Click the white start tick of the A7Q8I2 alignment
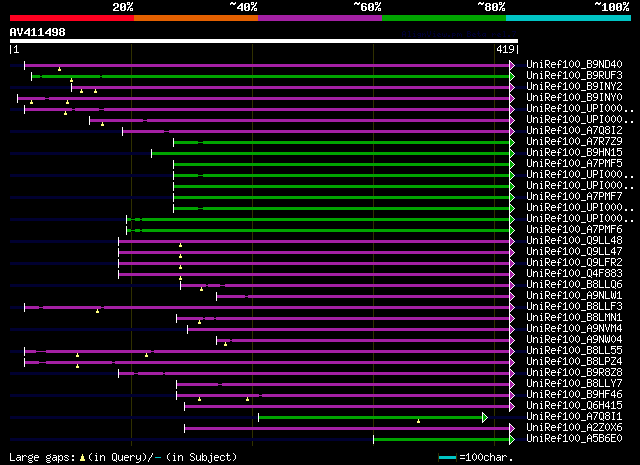The image size is (640, 465). click(x=122, y=131)
